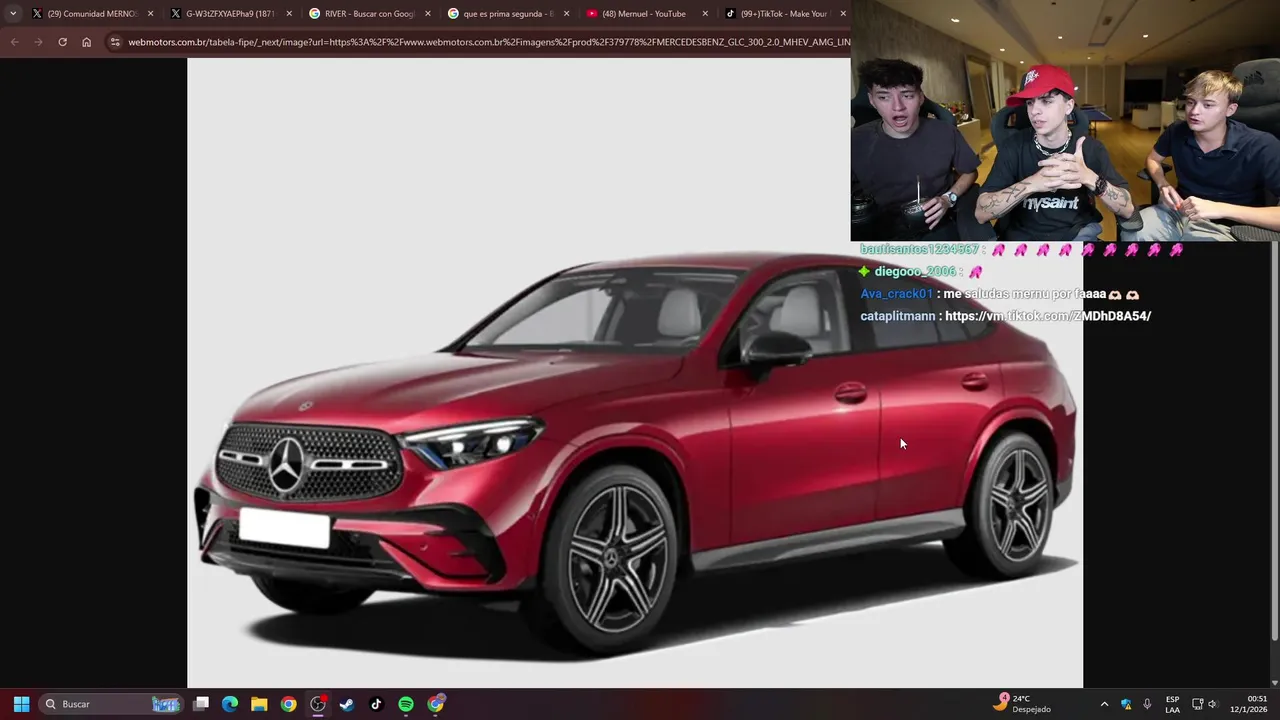The height and width of the screenshot is (720, 1280).
Task: Close the G-W3tZFXYAEPha9 tab
Action: (289, 14)
